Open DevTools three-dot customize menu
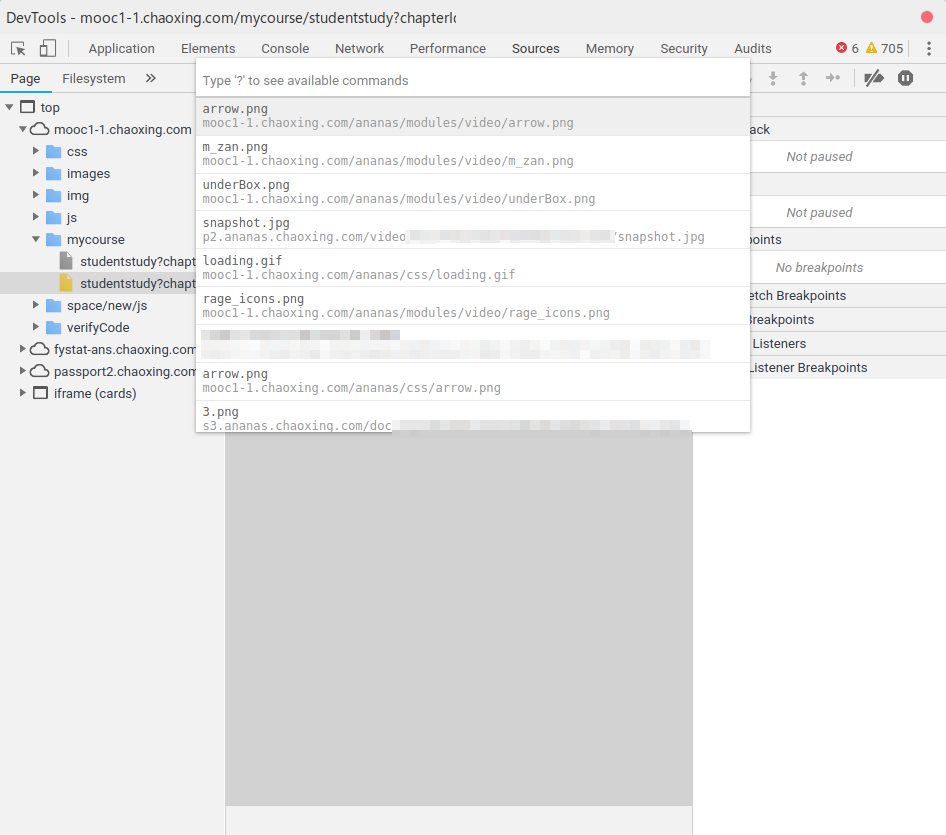Screen dimensions: 946x835 pos(929,48)
